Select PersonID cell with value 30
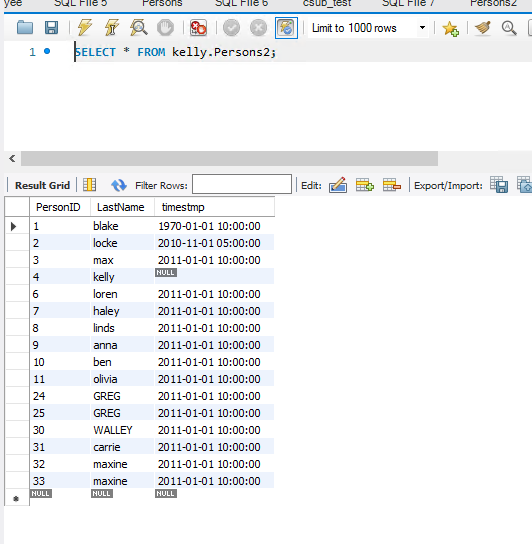The width and height of the screenshot is (532, 544). pos(60,430)
